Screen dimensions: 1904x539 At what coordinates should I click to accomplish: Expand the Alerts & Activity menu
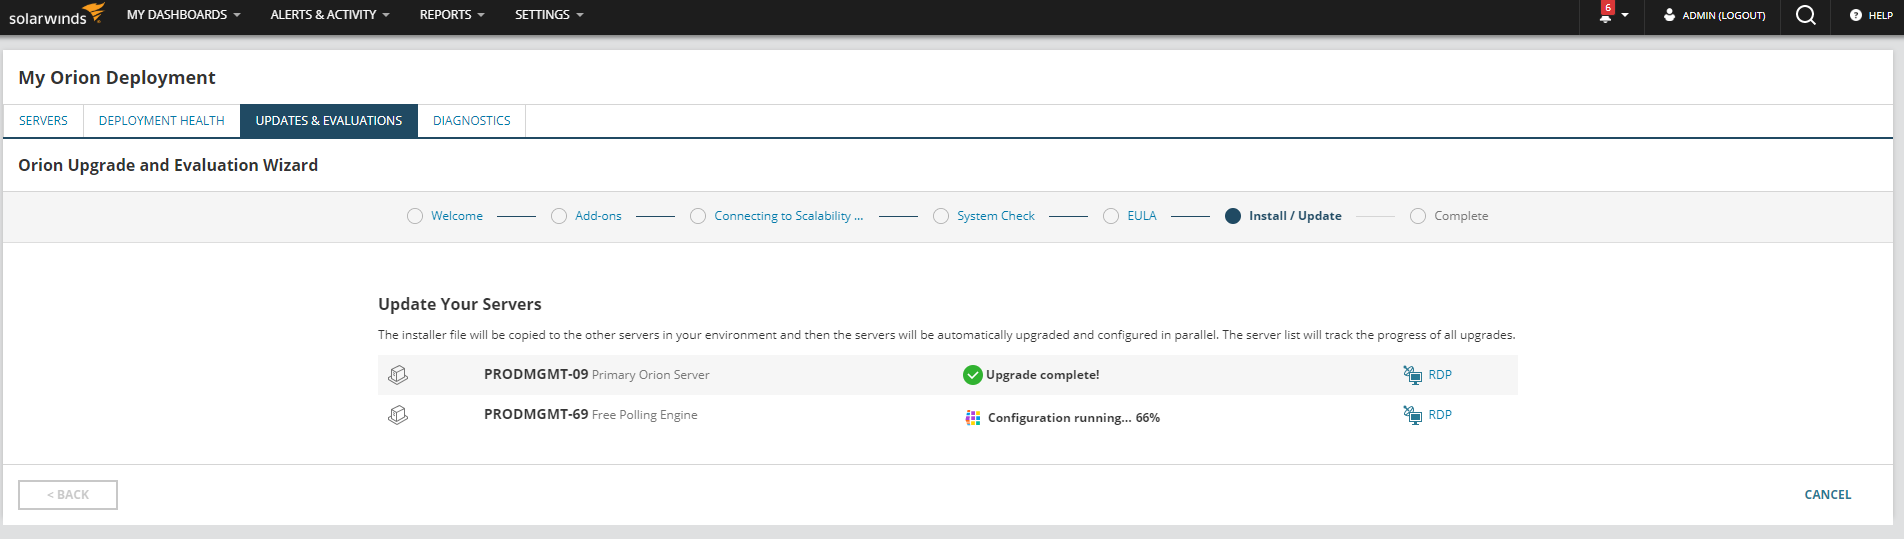(x=330, y=15)
